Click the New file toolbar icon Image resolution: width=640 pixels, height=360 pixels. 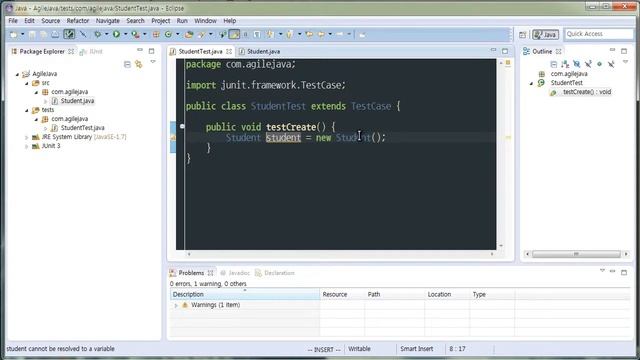click(x=13, y=34)
